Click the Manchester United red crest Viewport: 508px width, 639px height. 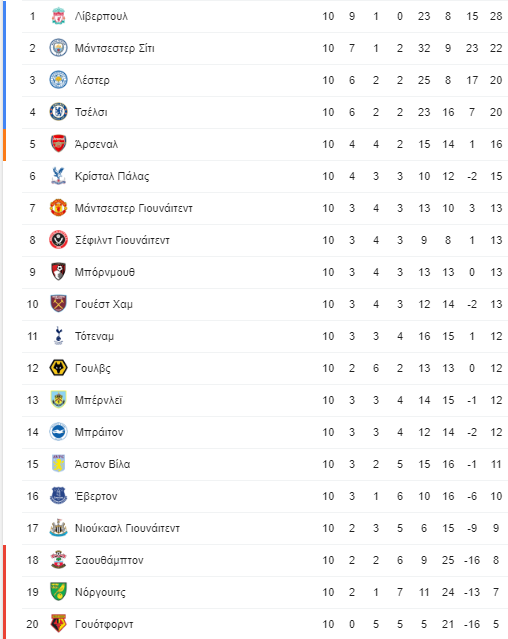(x=58, y=208)
